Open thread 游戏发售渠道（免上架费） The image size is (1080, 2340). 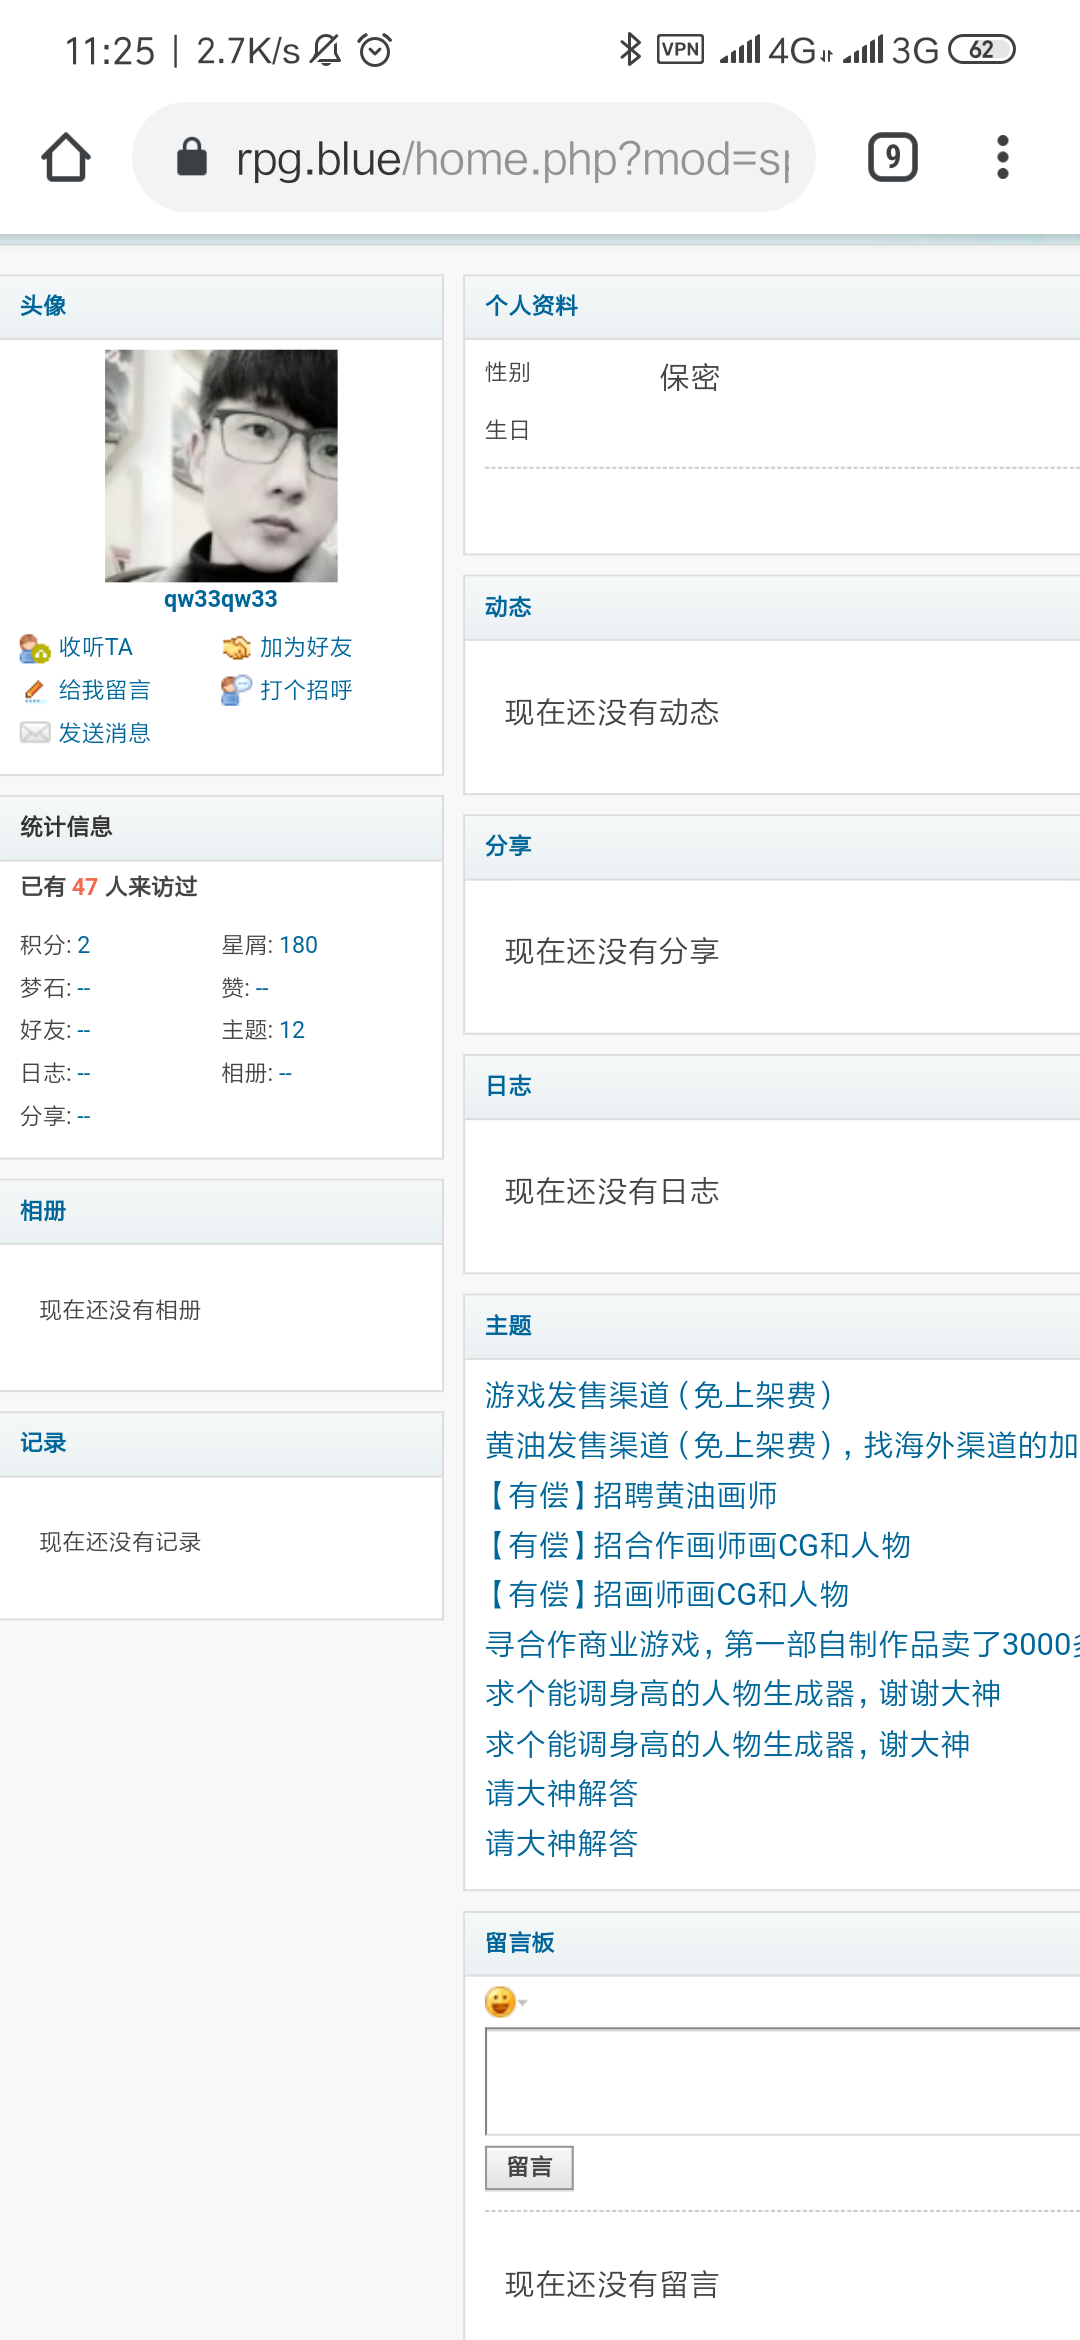[659, 1395]
